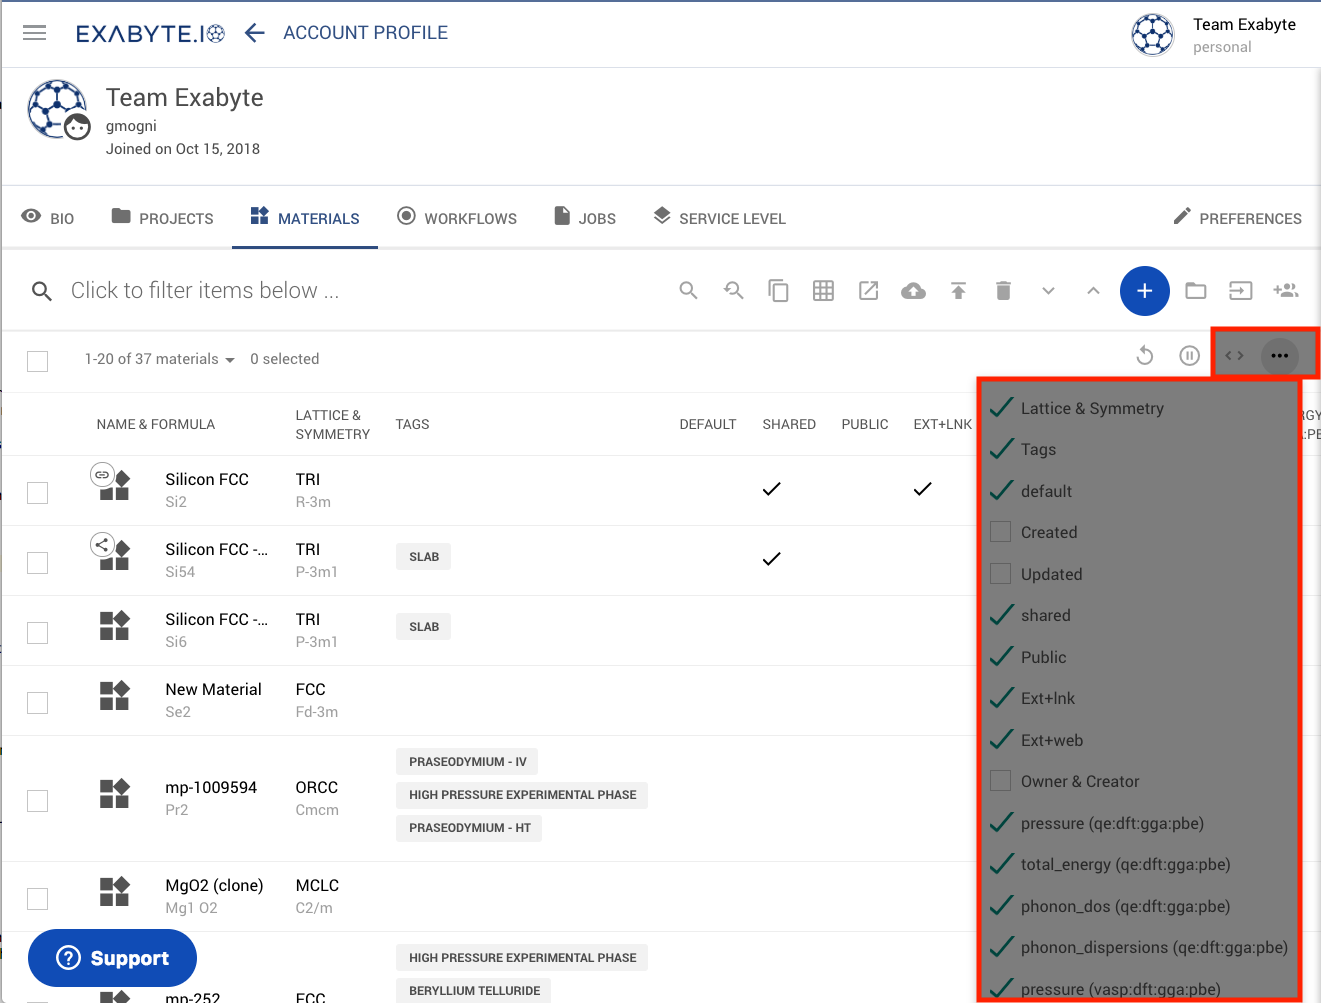The height and width of the screenshot is (1003, 1321).
Task: Switch to grid view with the table icon
Action: (x=823, y=290)
